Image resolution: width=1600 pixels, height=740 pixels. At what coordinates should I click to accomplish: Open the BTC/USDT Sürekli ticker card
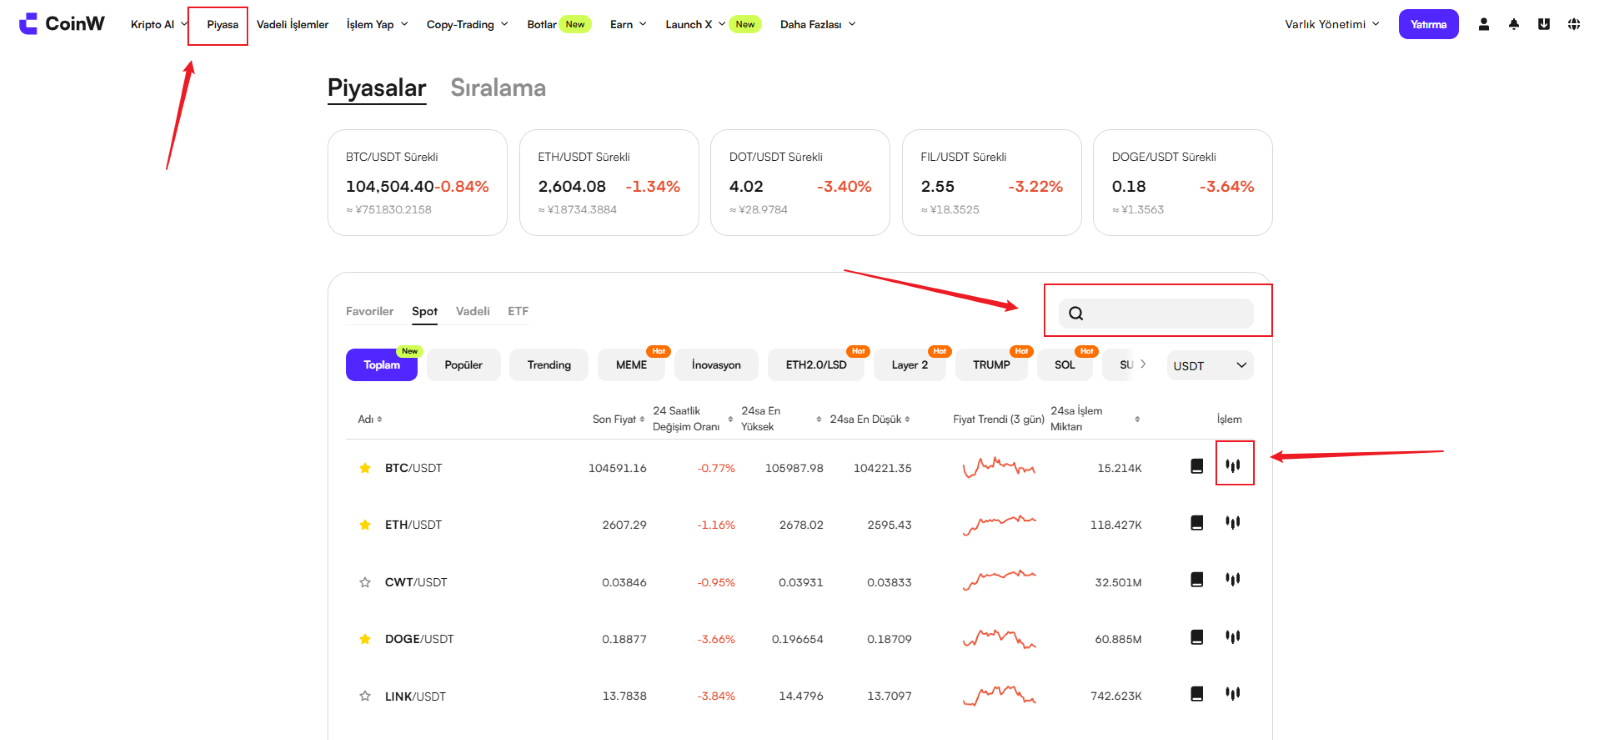[418, 183]
